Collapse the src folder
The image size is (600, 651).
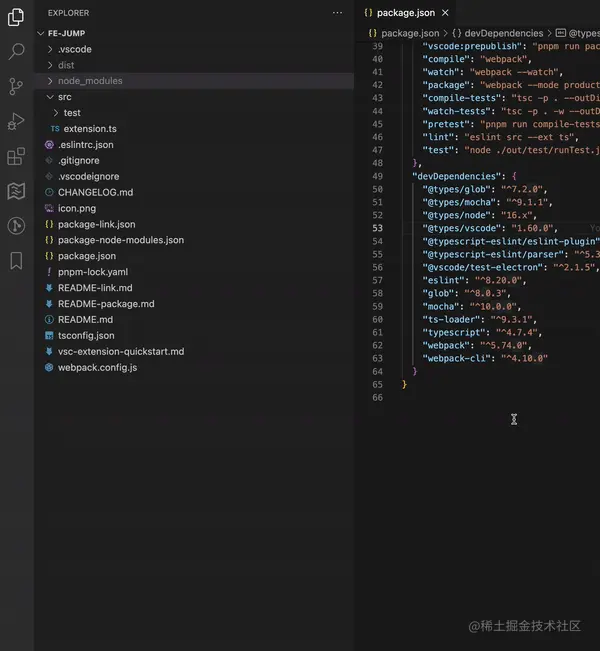click(x=194, y=97)
